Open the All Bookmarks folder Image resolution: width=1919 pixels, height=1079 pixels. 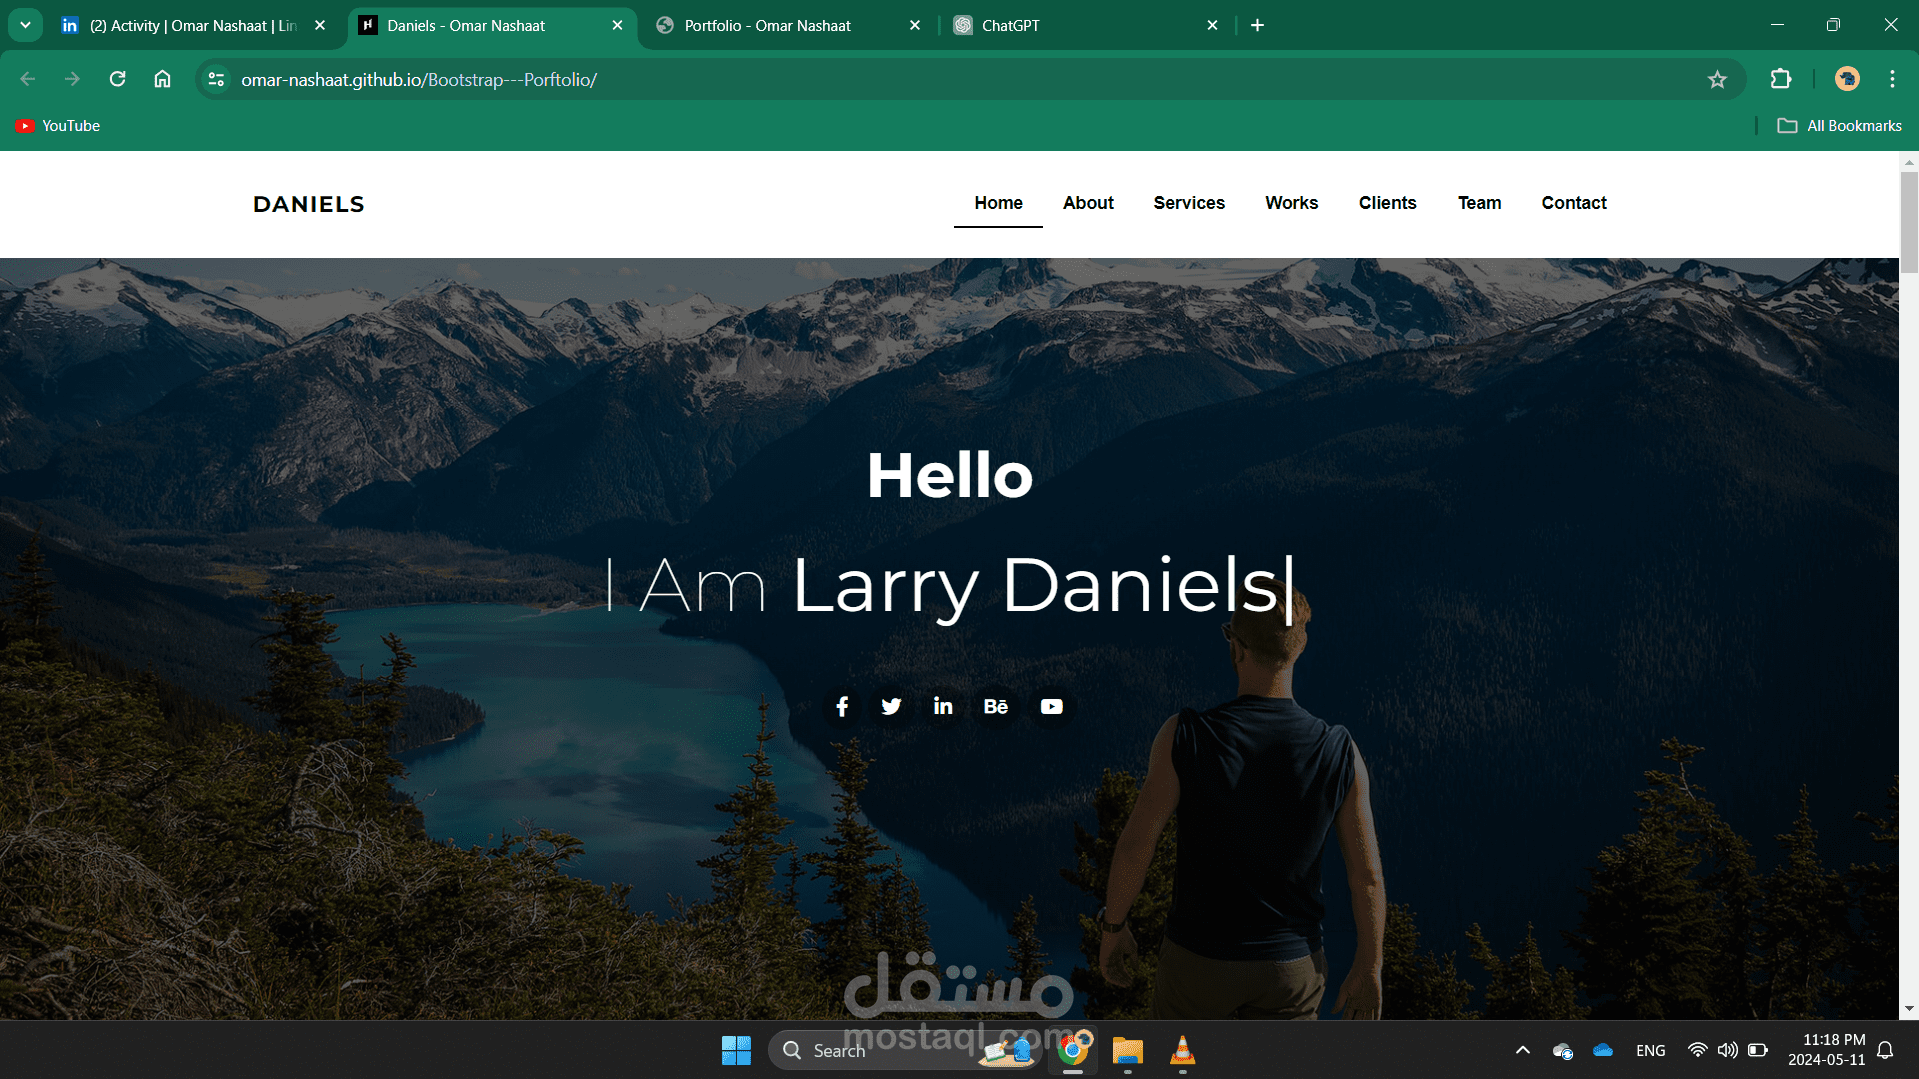pyautogui.click(x=1839, y=126)
